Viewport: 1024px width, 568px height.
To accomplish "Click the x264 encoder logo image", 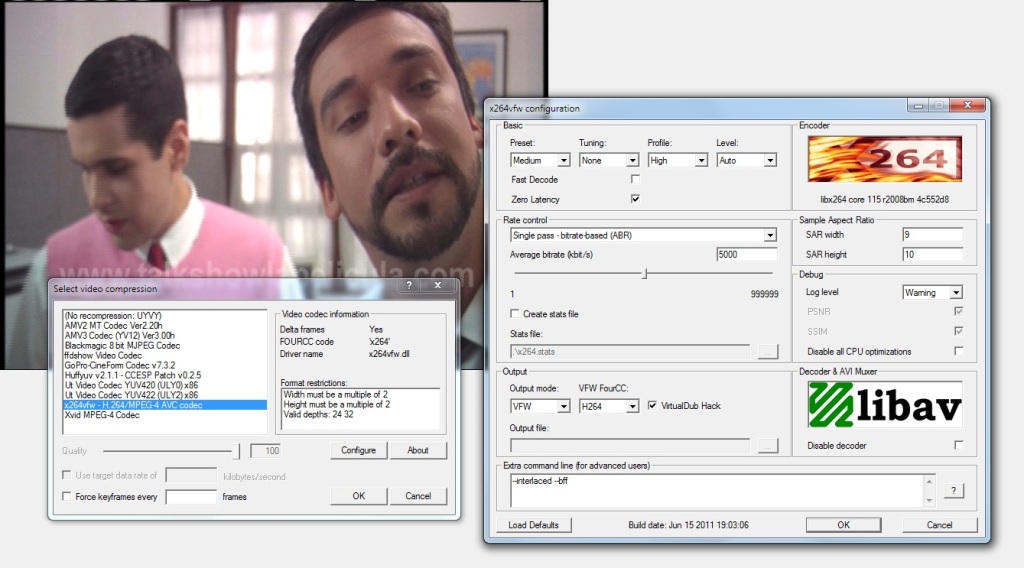I will [884, 159].
